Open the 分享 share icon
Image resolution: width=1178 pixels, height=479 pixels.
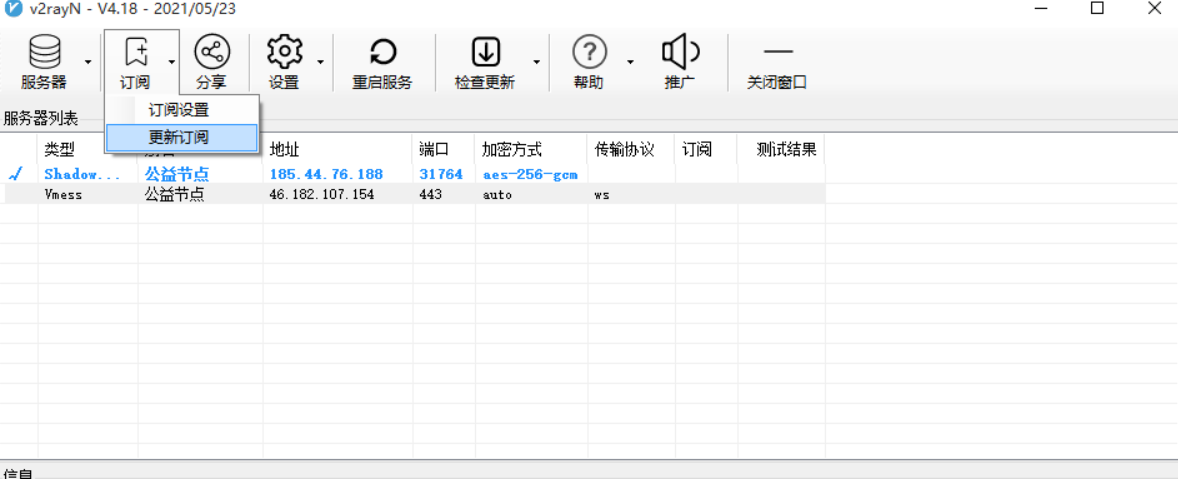[212, 52]
